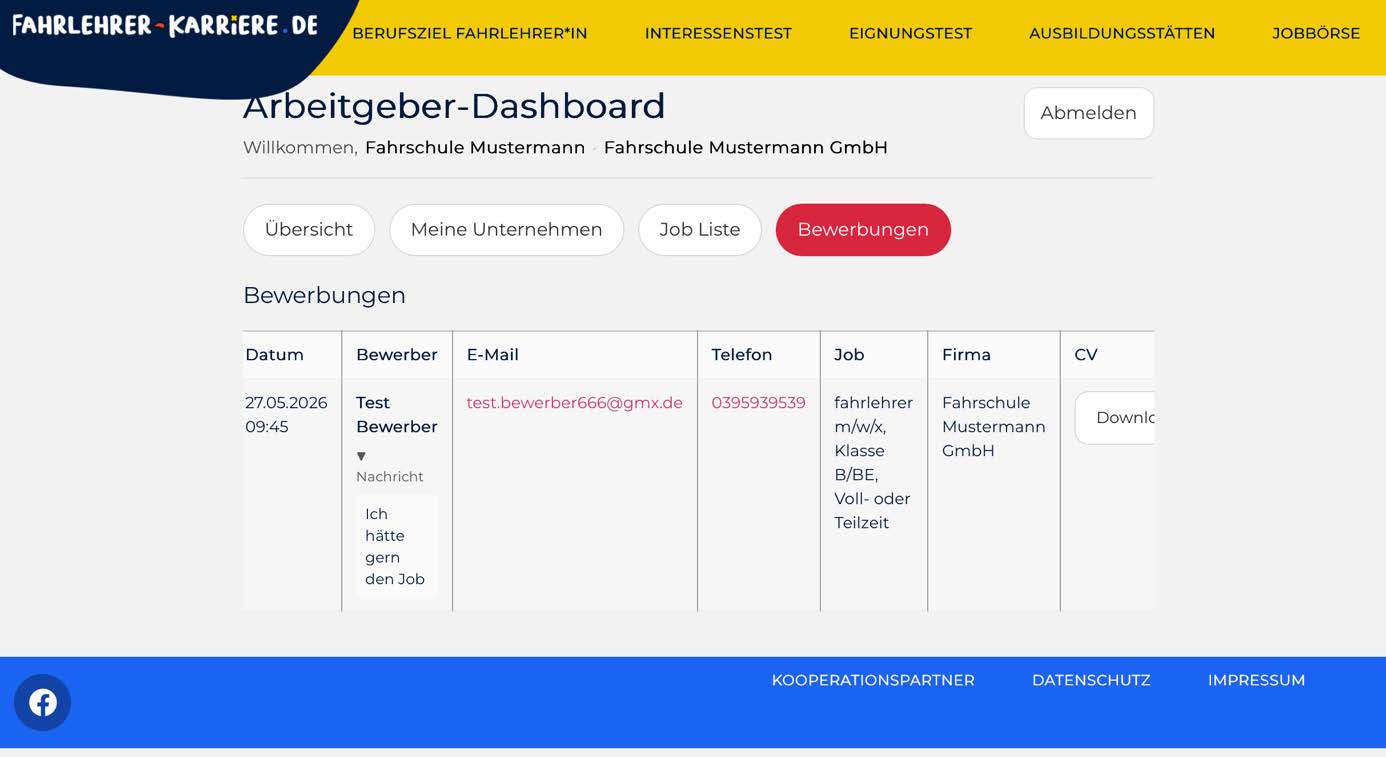
Task: Open the Facebook icon in footer
Action: pos(42,702)
